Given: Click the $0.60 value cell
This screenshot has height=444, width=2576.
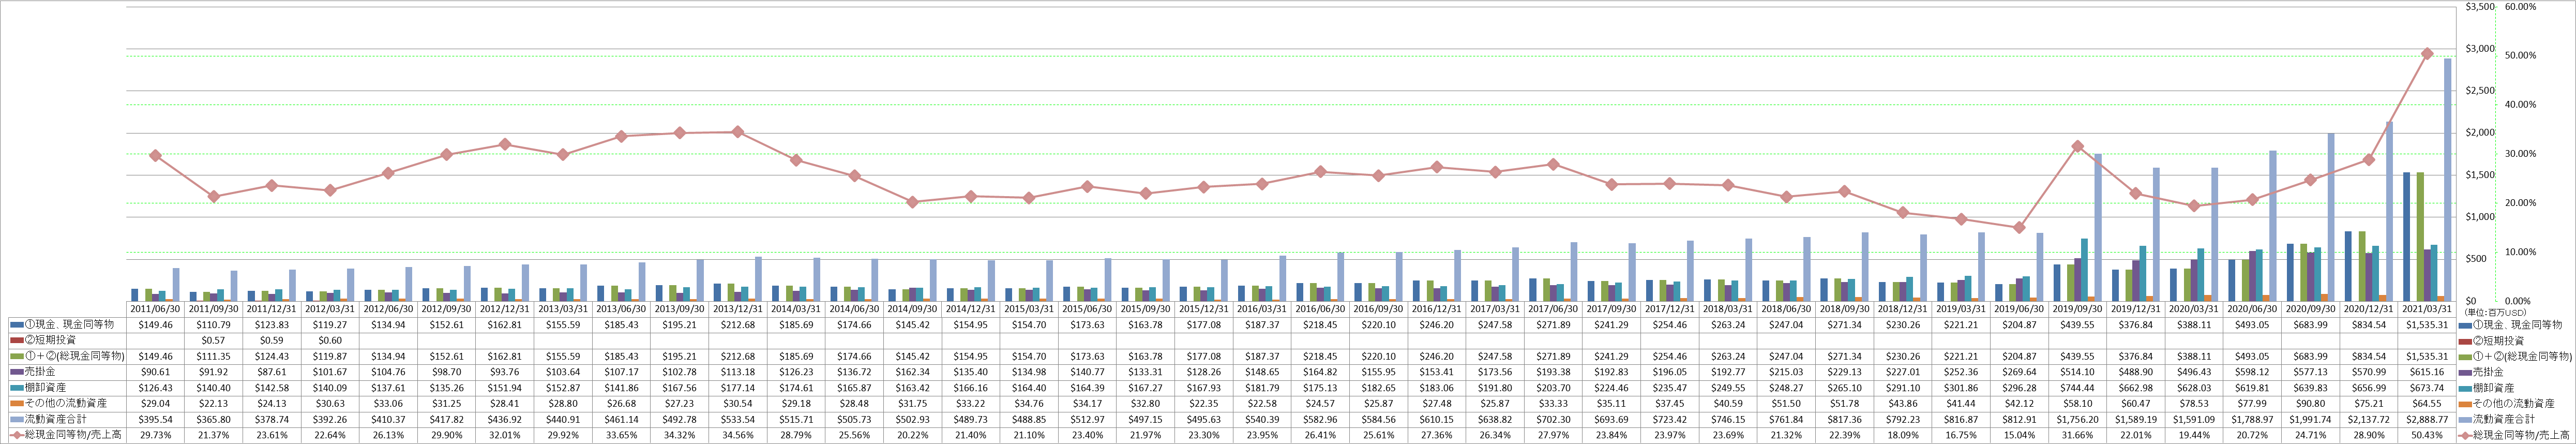Looking at the screenshot, I should pyautogui.click(x=329, y=341).
